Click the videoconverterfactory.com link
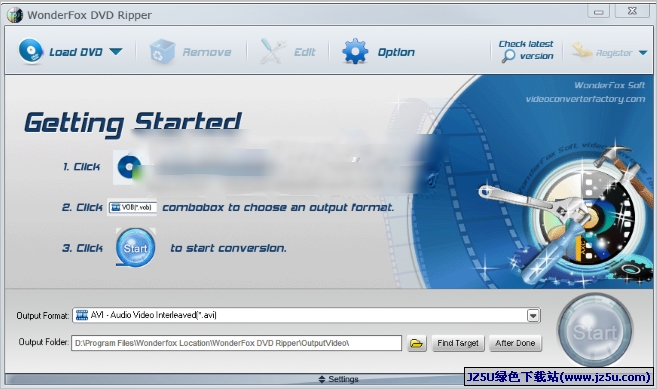Viewport: 657px width, 389px height. point(585,99)
